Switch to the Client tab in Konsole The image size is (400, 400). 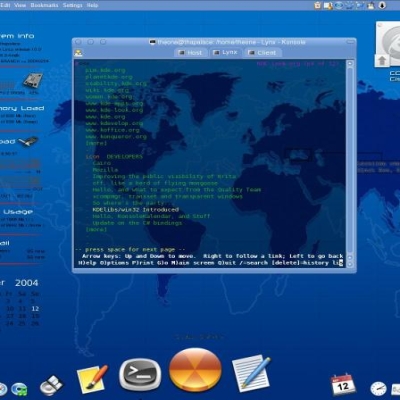[263, 53]
